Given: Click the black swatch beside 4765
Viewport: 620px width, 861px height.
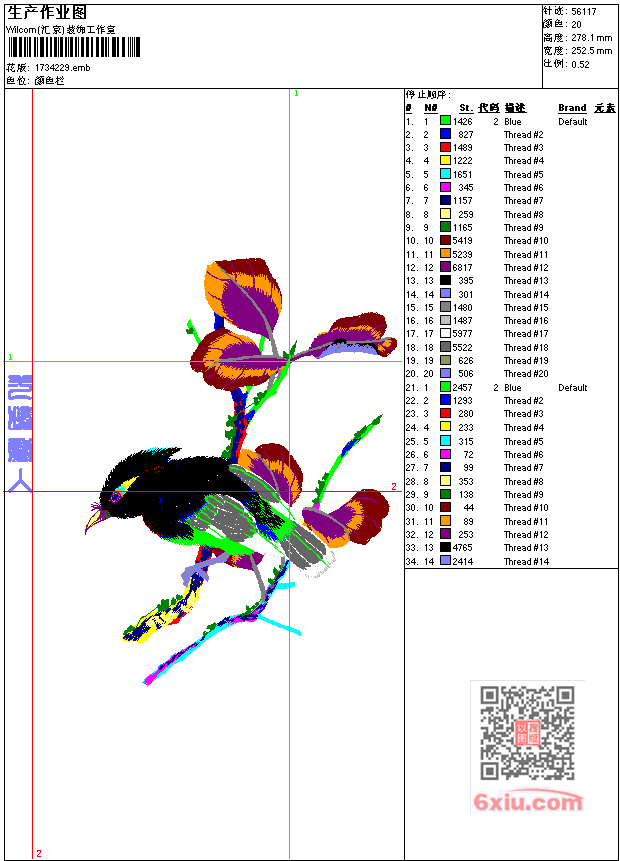Looking at the screenshot, I should [x=445, y=547].
